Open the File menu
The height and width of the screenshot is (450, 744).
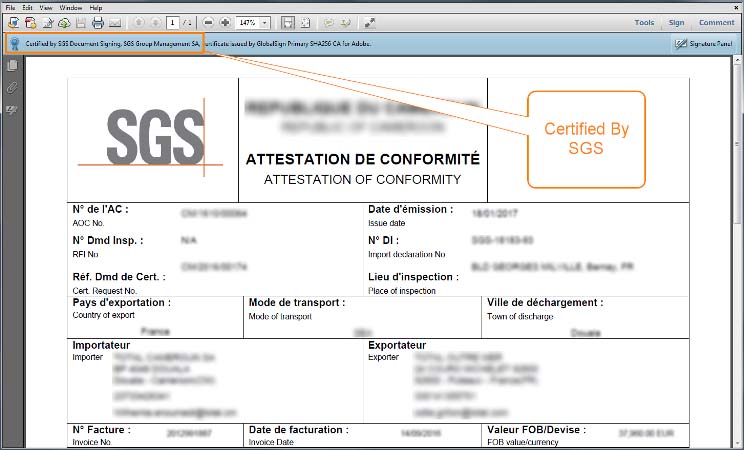click(x=10, y=8)
